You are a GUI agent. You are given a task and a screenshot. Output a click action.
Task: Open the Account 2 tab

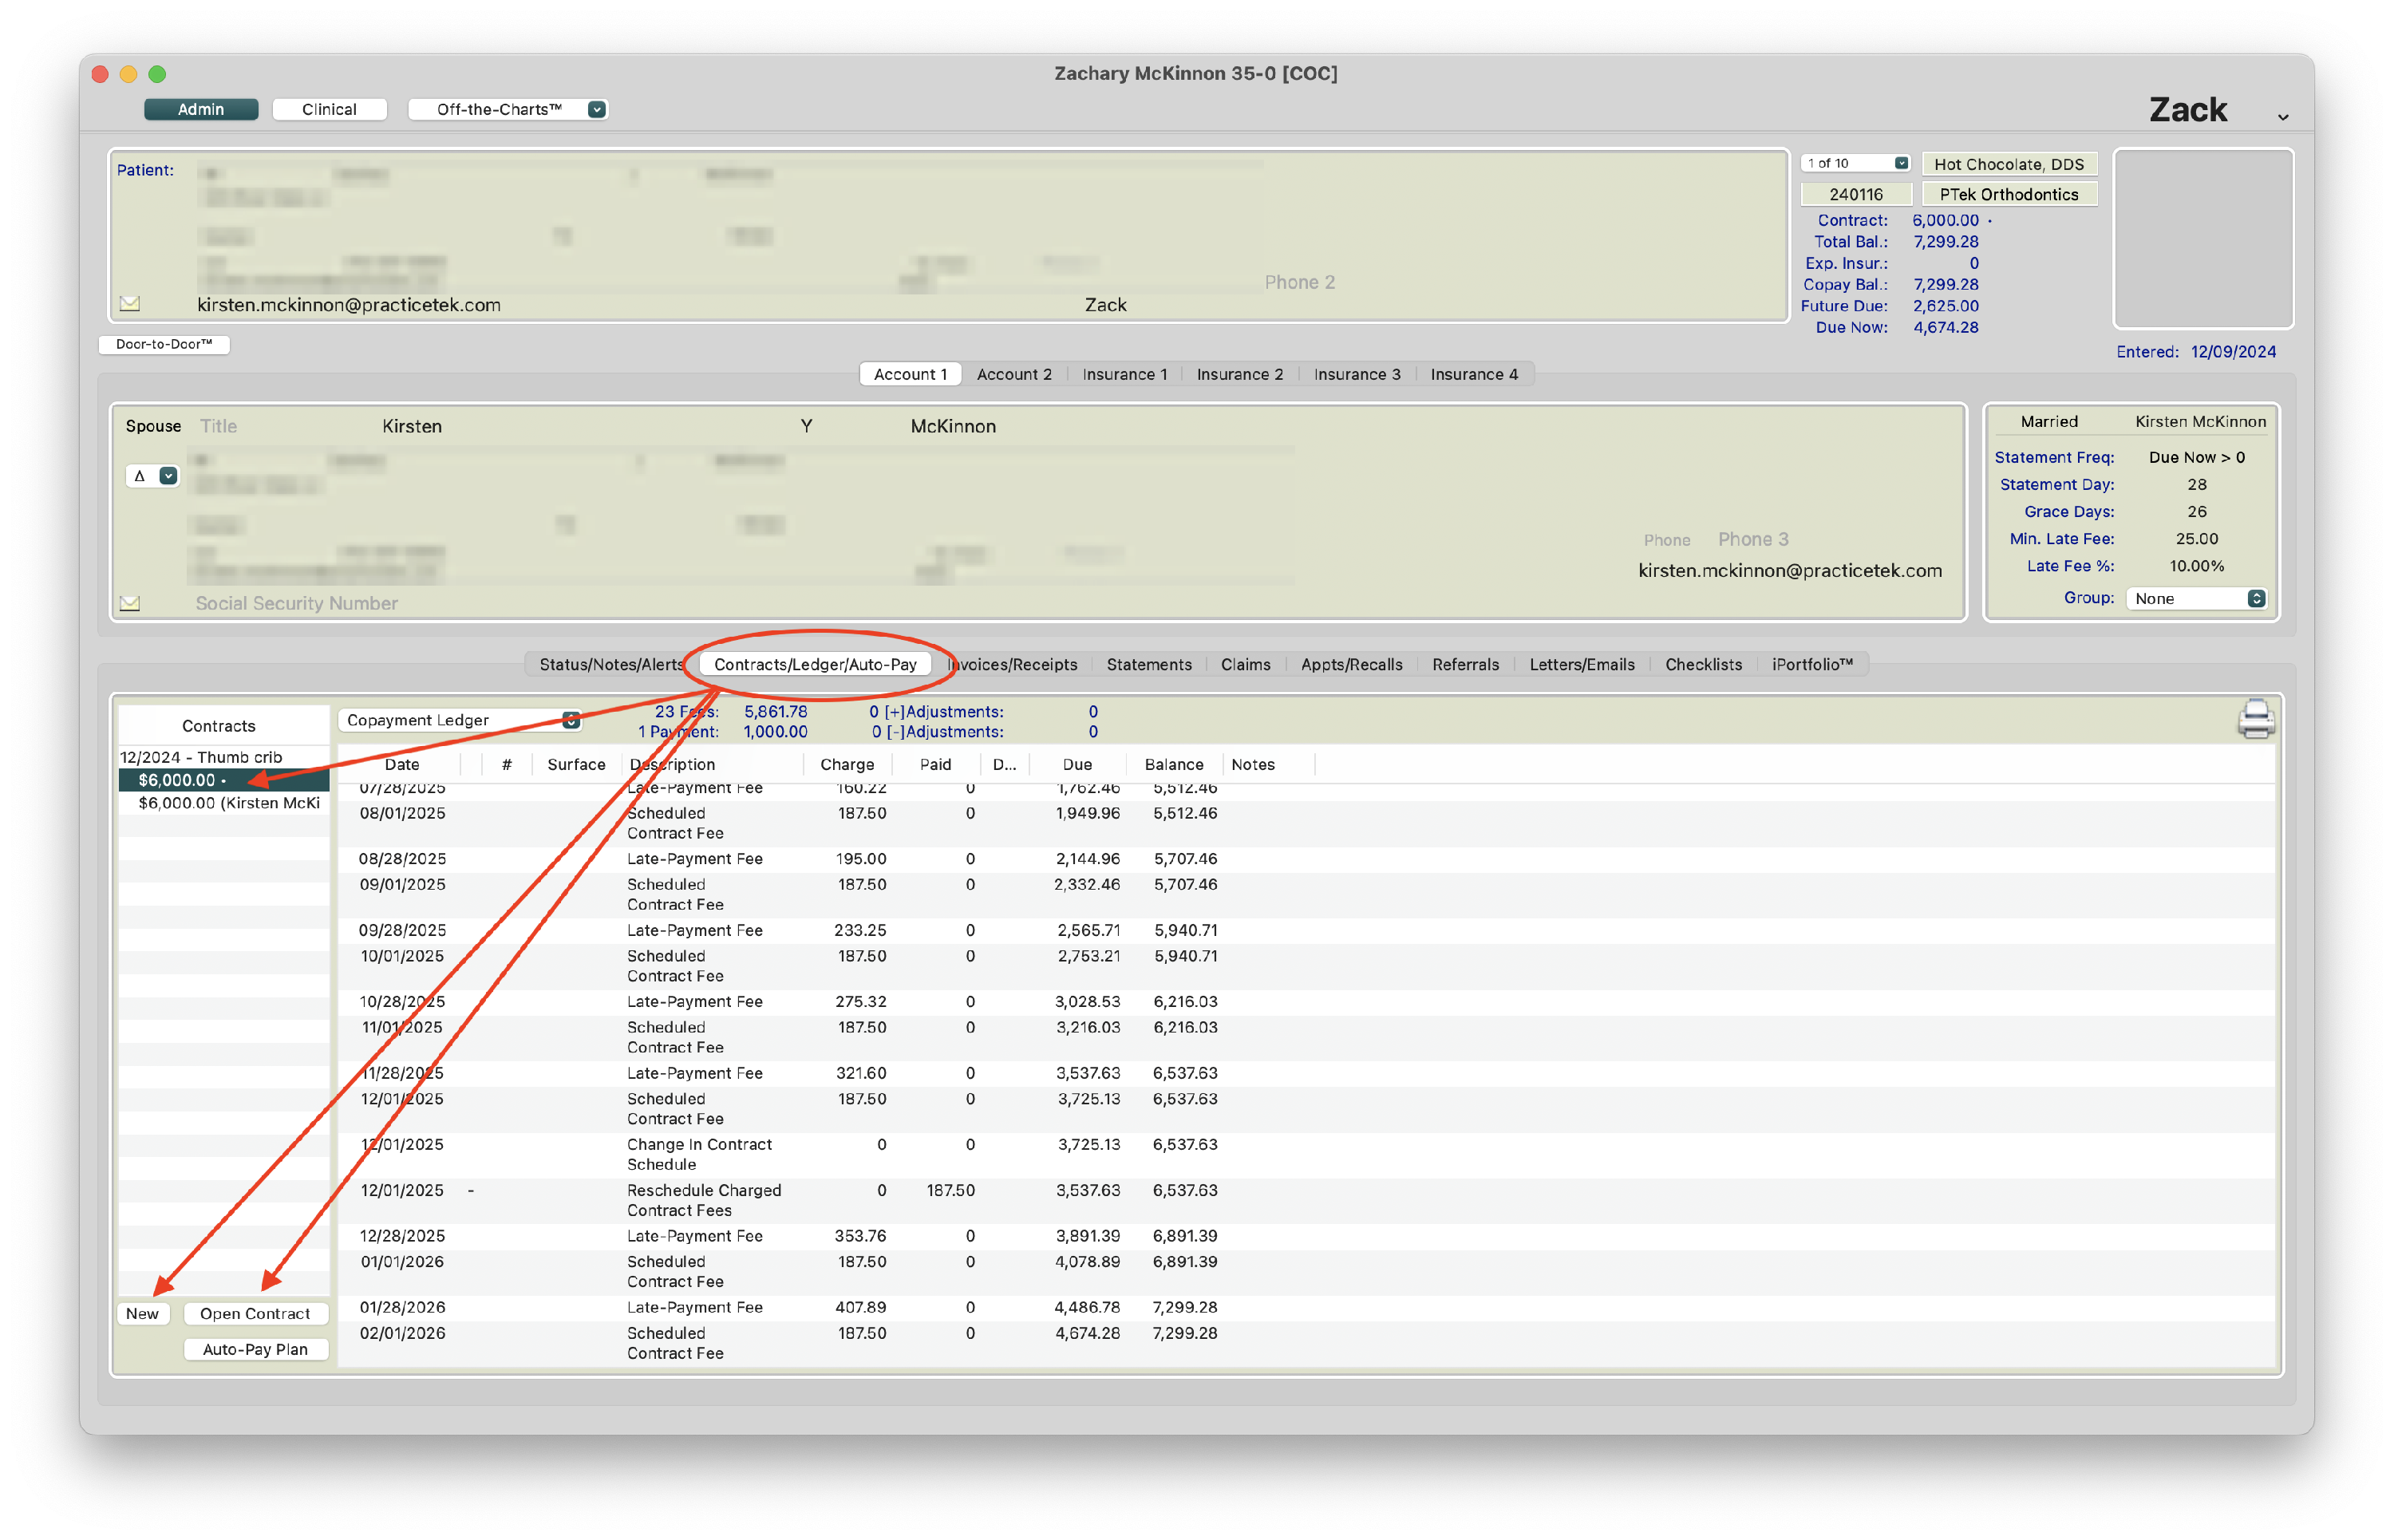click(1013, 374)
